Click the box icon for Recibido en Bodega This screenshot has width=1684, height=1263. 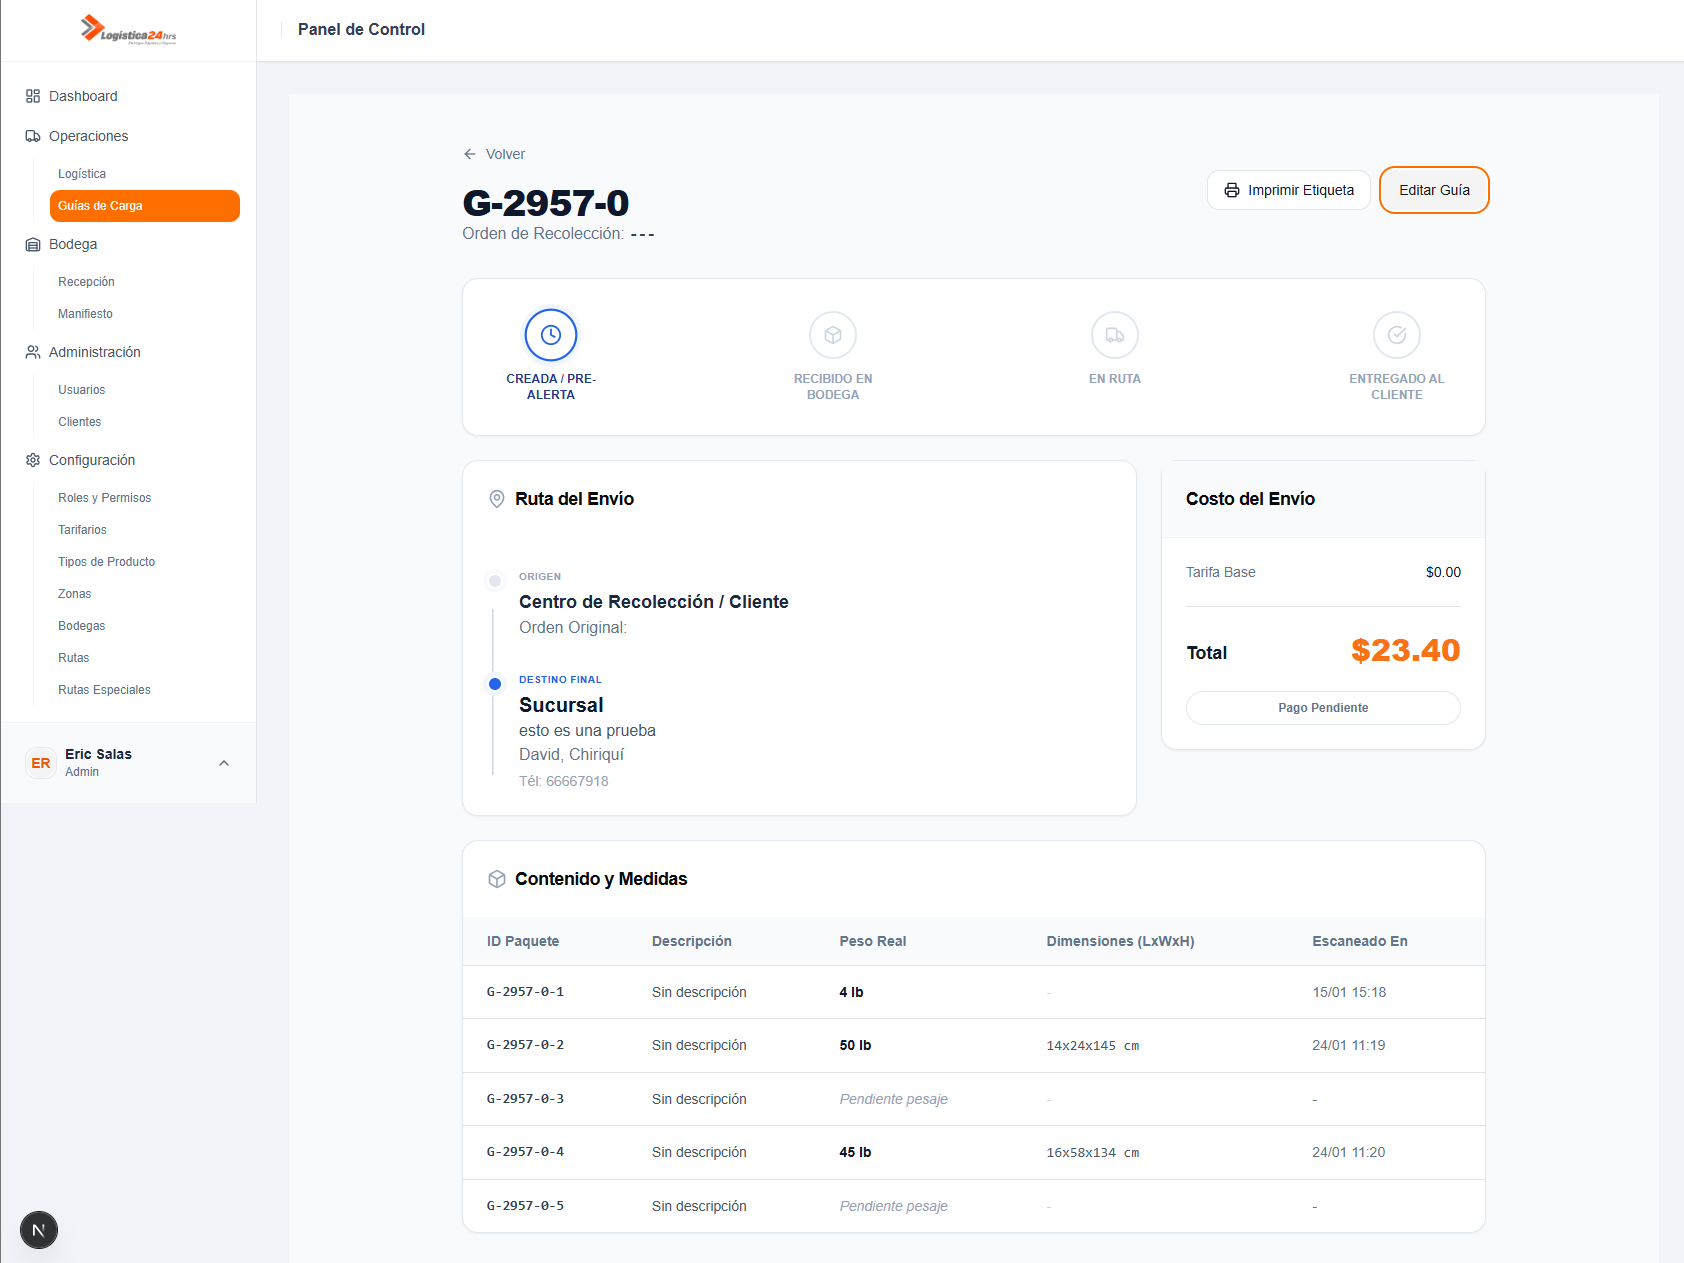833,335
